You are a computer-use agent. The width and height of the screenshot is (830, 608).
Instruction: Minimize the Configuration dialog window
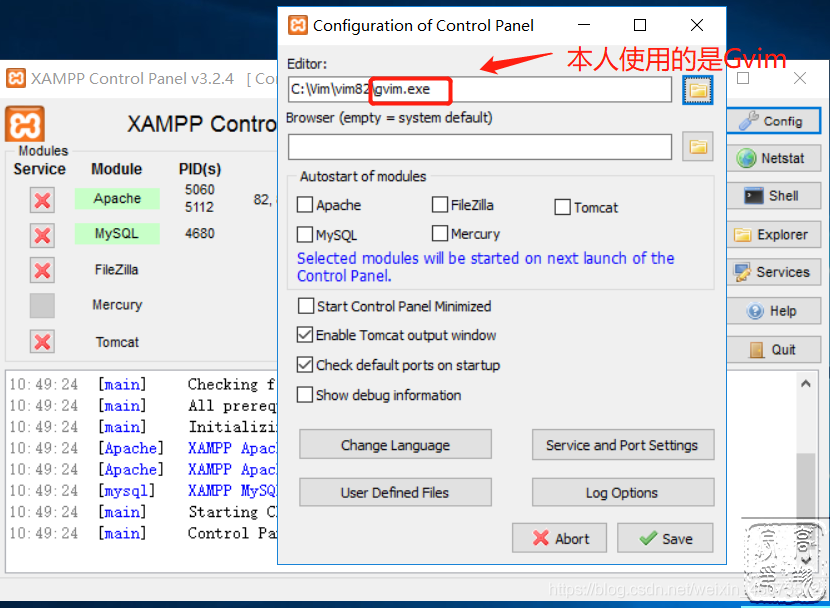point(584,25)
